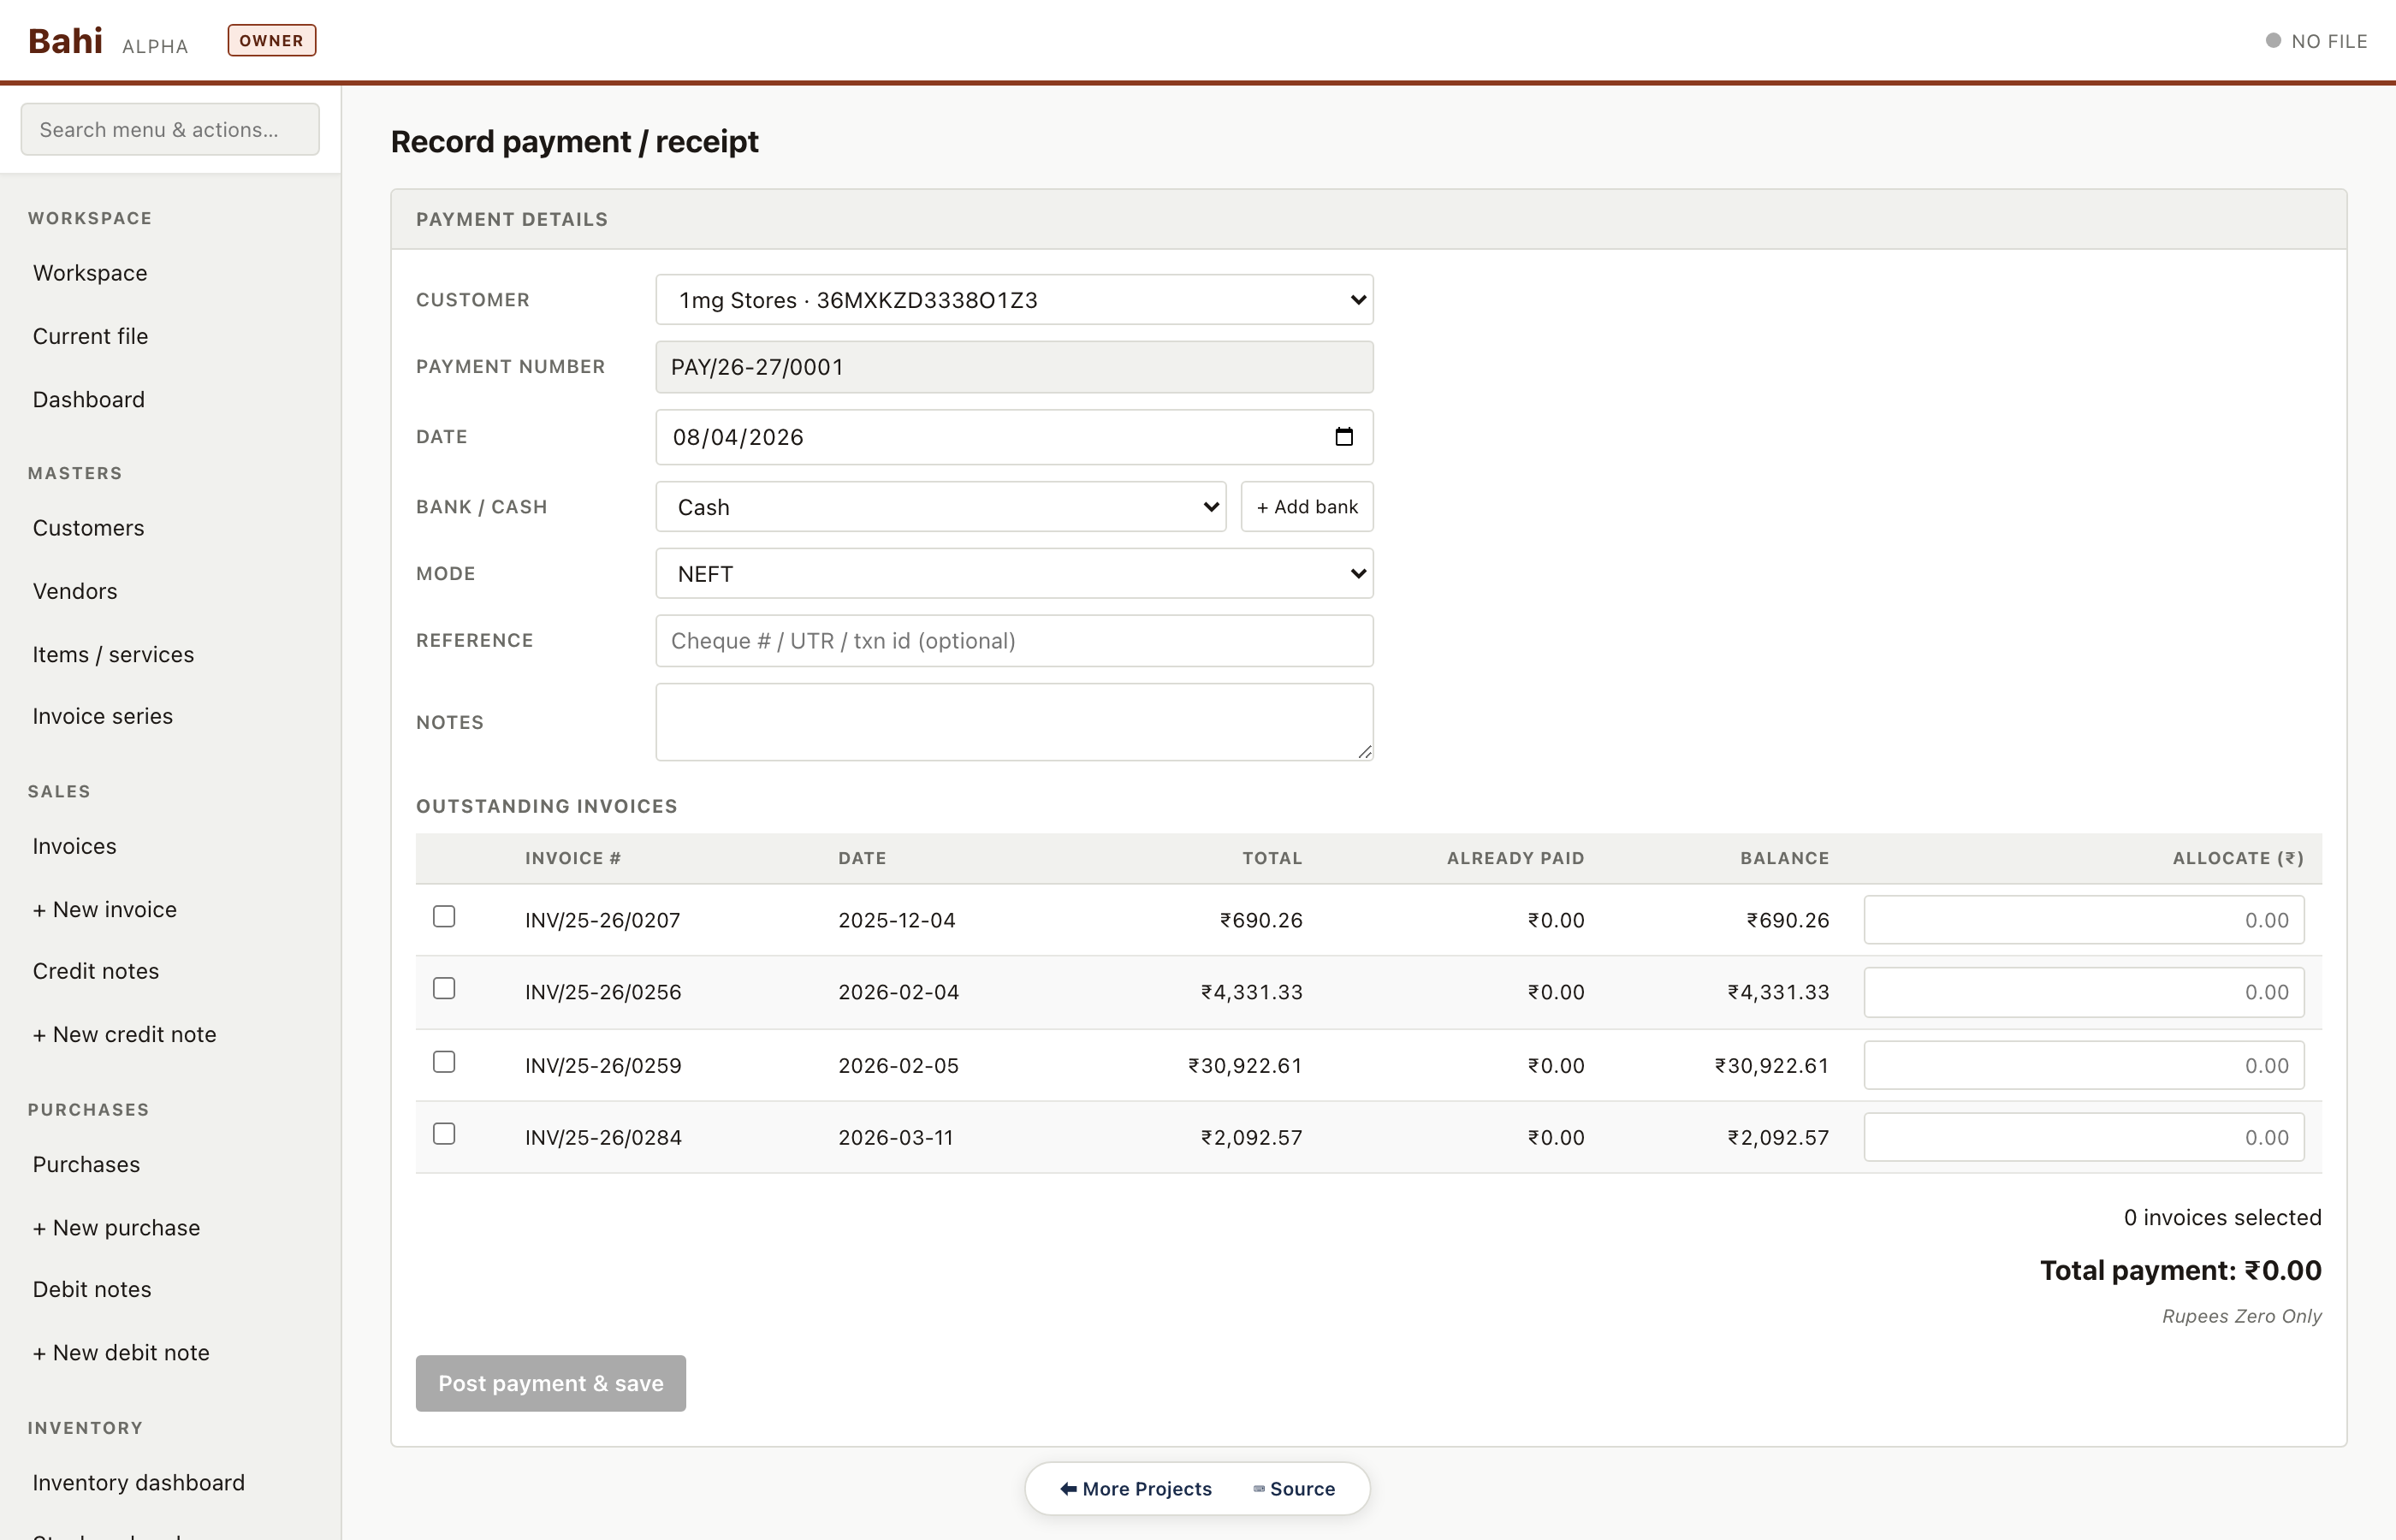
Task: Click the Bahi logo
Action: point(65,41)
